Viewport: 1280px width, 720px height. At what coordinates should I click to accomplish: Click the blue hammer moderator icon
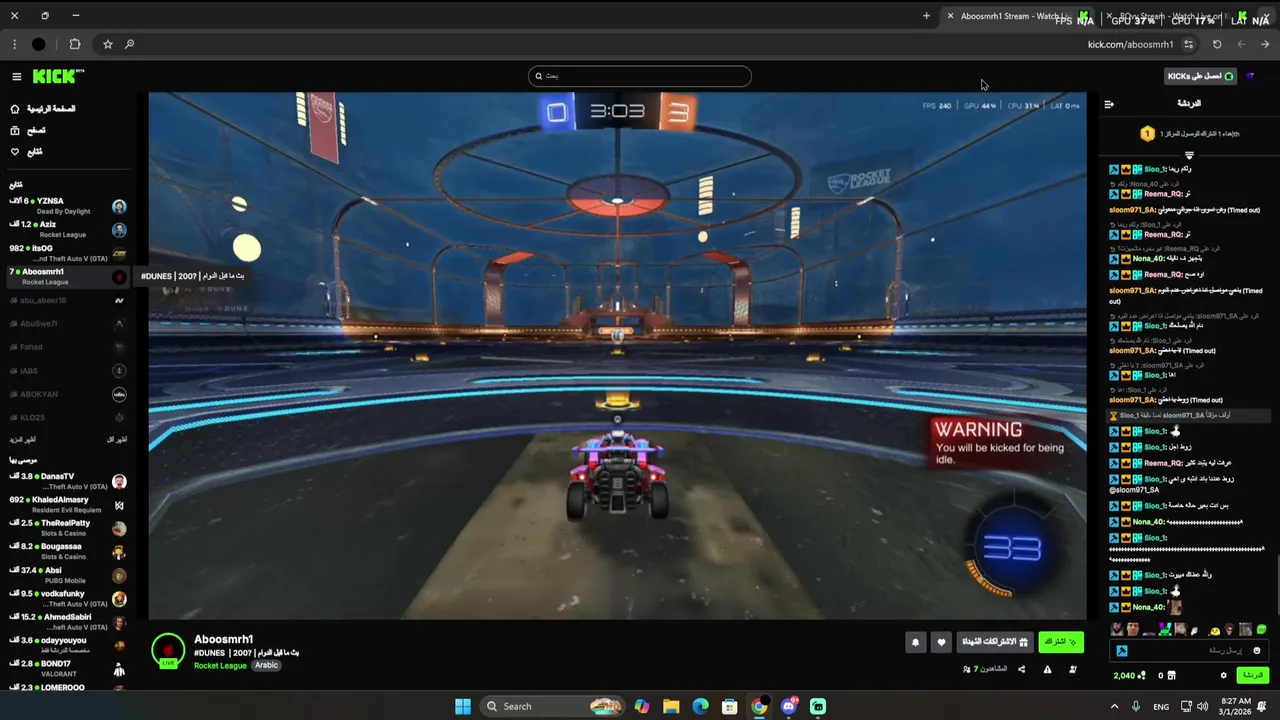1122,651
